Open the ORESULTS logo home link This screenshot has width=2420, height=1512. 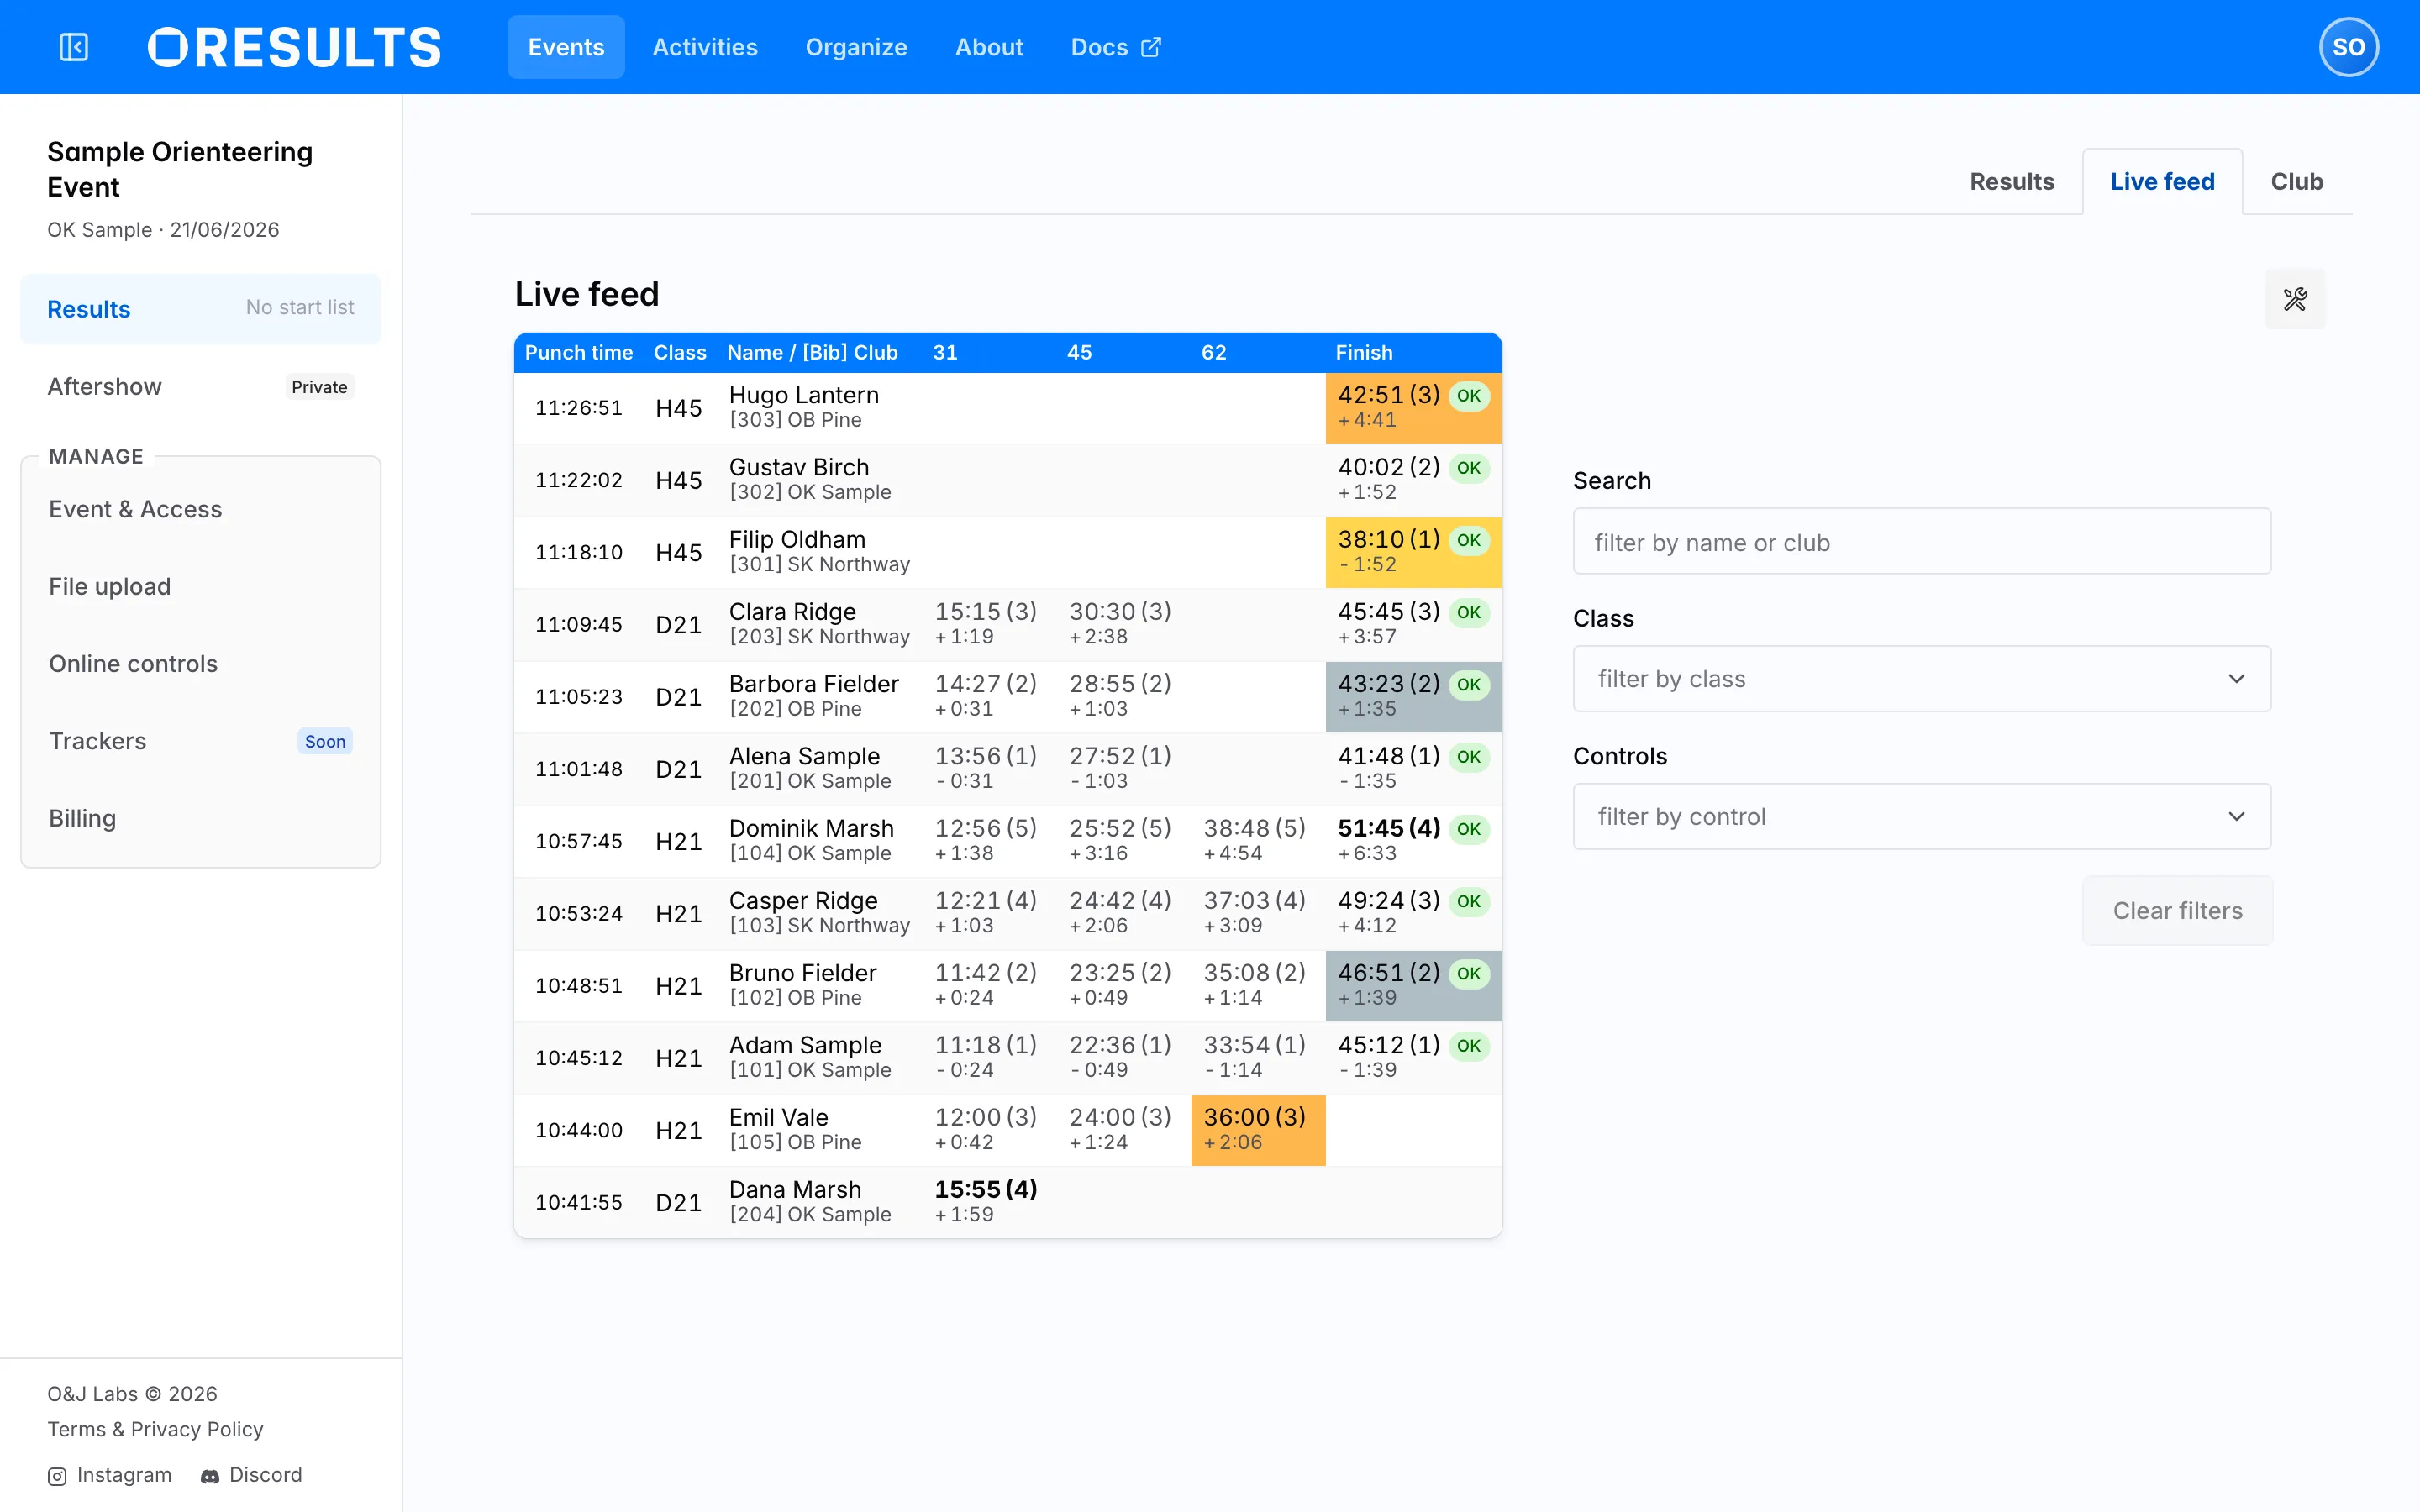pyautogui.click(x=294, y=47)
